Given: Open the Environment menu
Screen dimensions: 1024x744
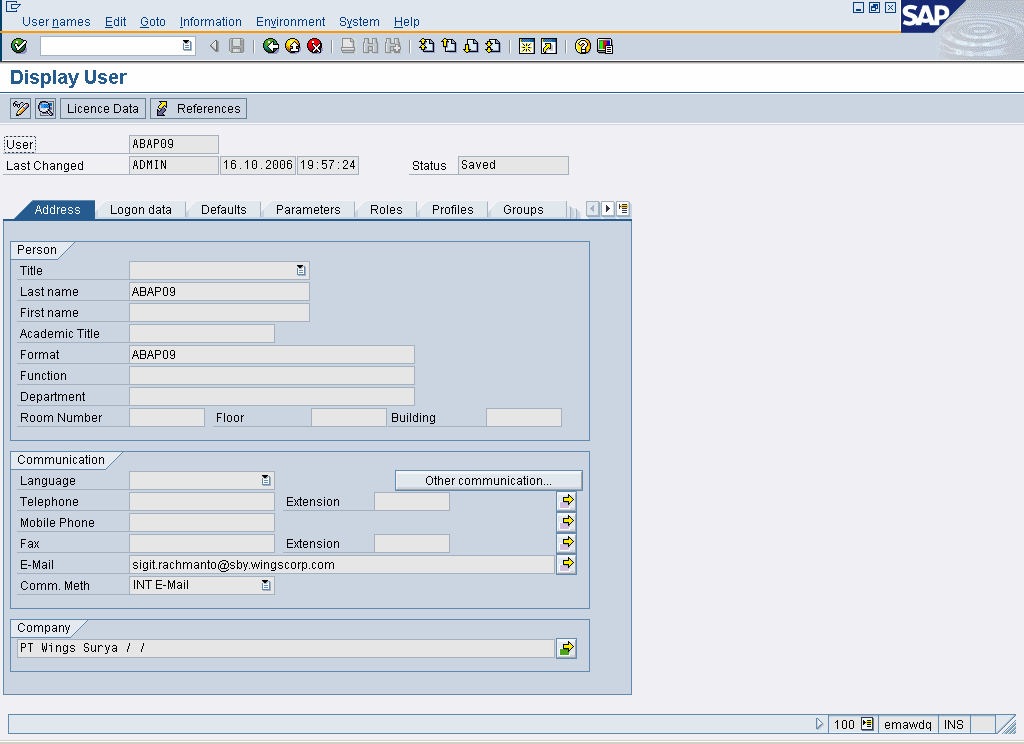Looking at the screenshot, I should click(x=290, y=21).
